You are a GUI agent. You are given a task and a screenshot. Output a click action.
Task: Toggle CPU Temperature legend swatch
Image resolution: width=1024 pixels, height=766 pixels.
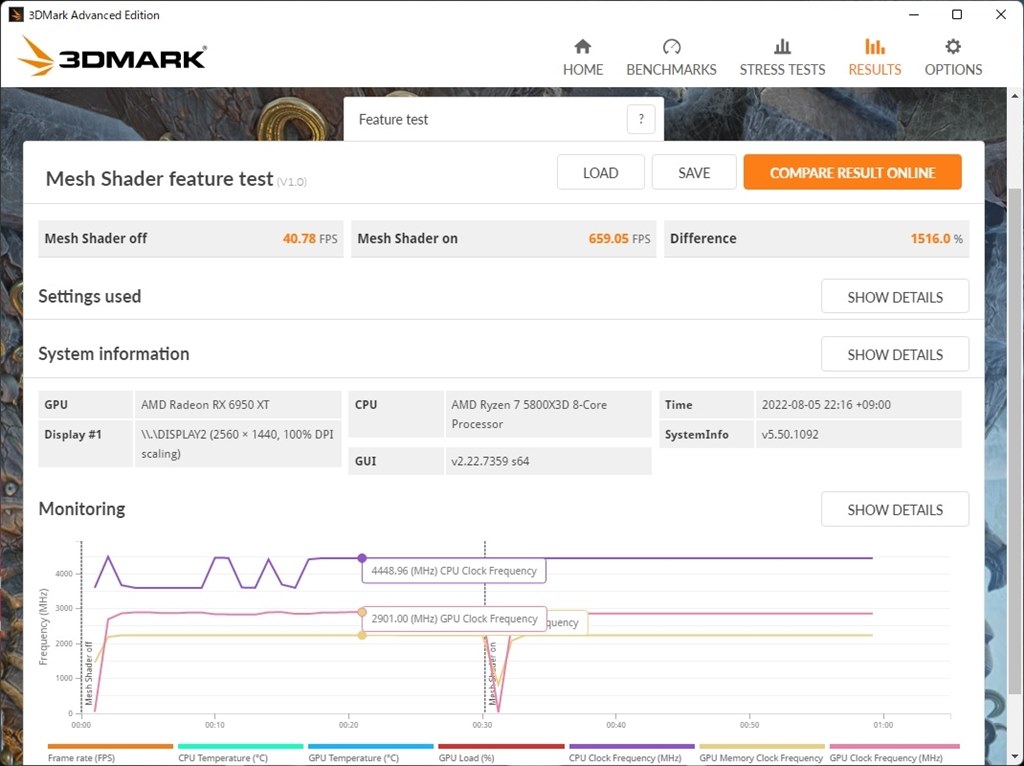pos(240,746)
